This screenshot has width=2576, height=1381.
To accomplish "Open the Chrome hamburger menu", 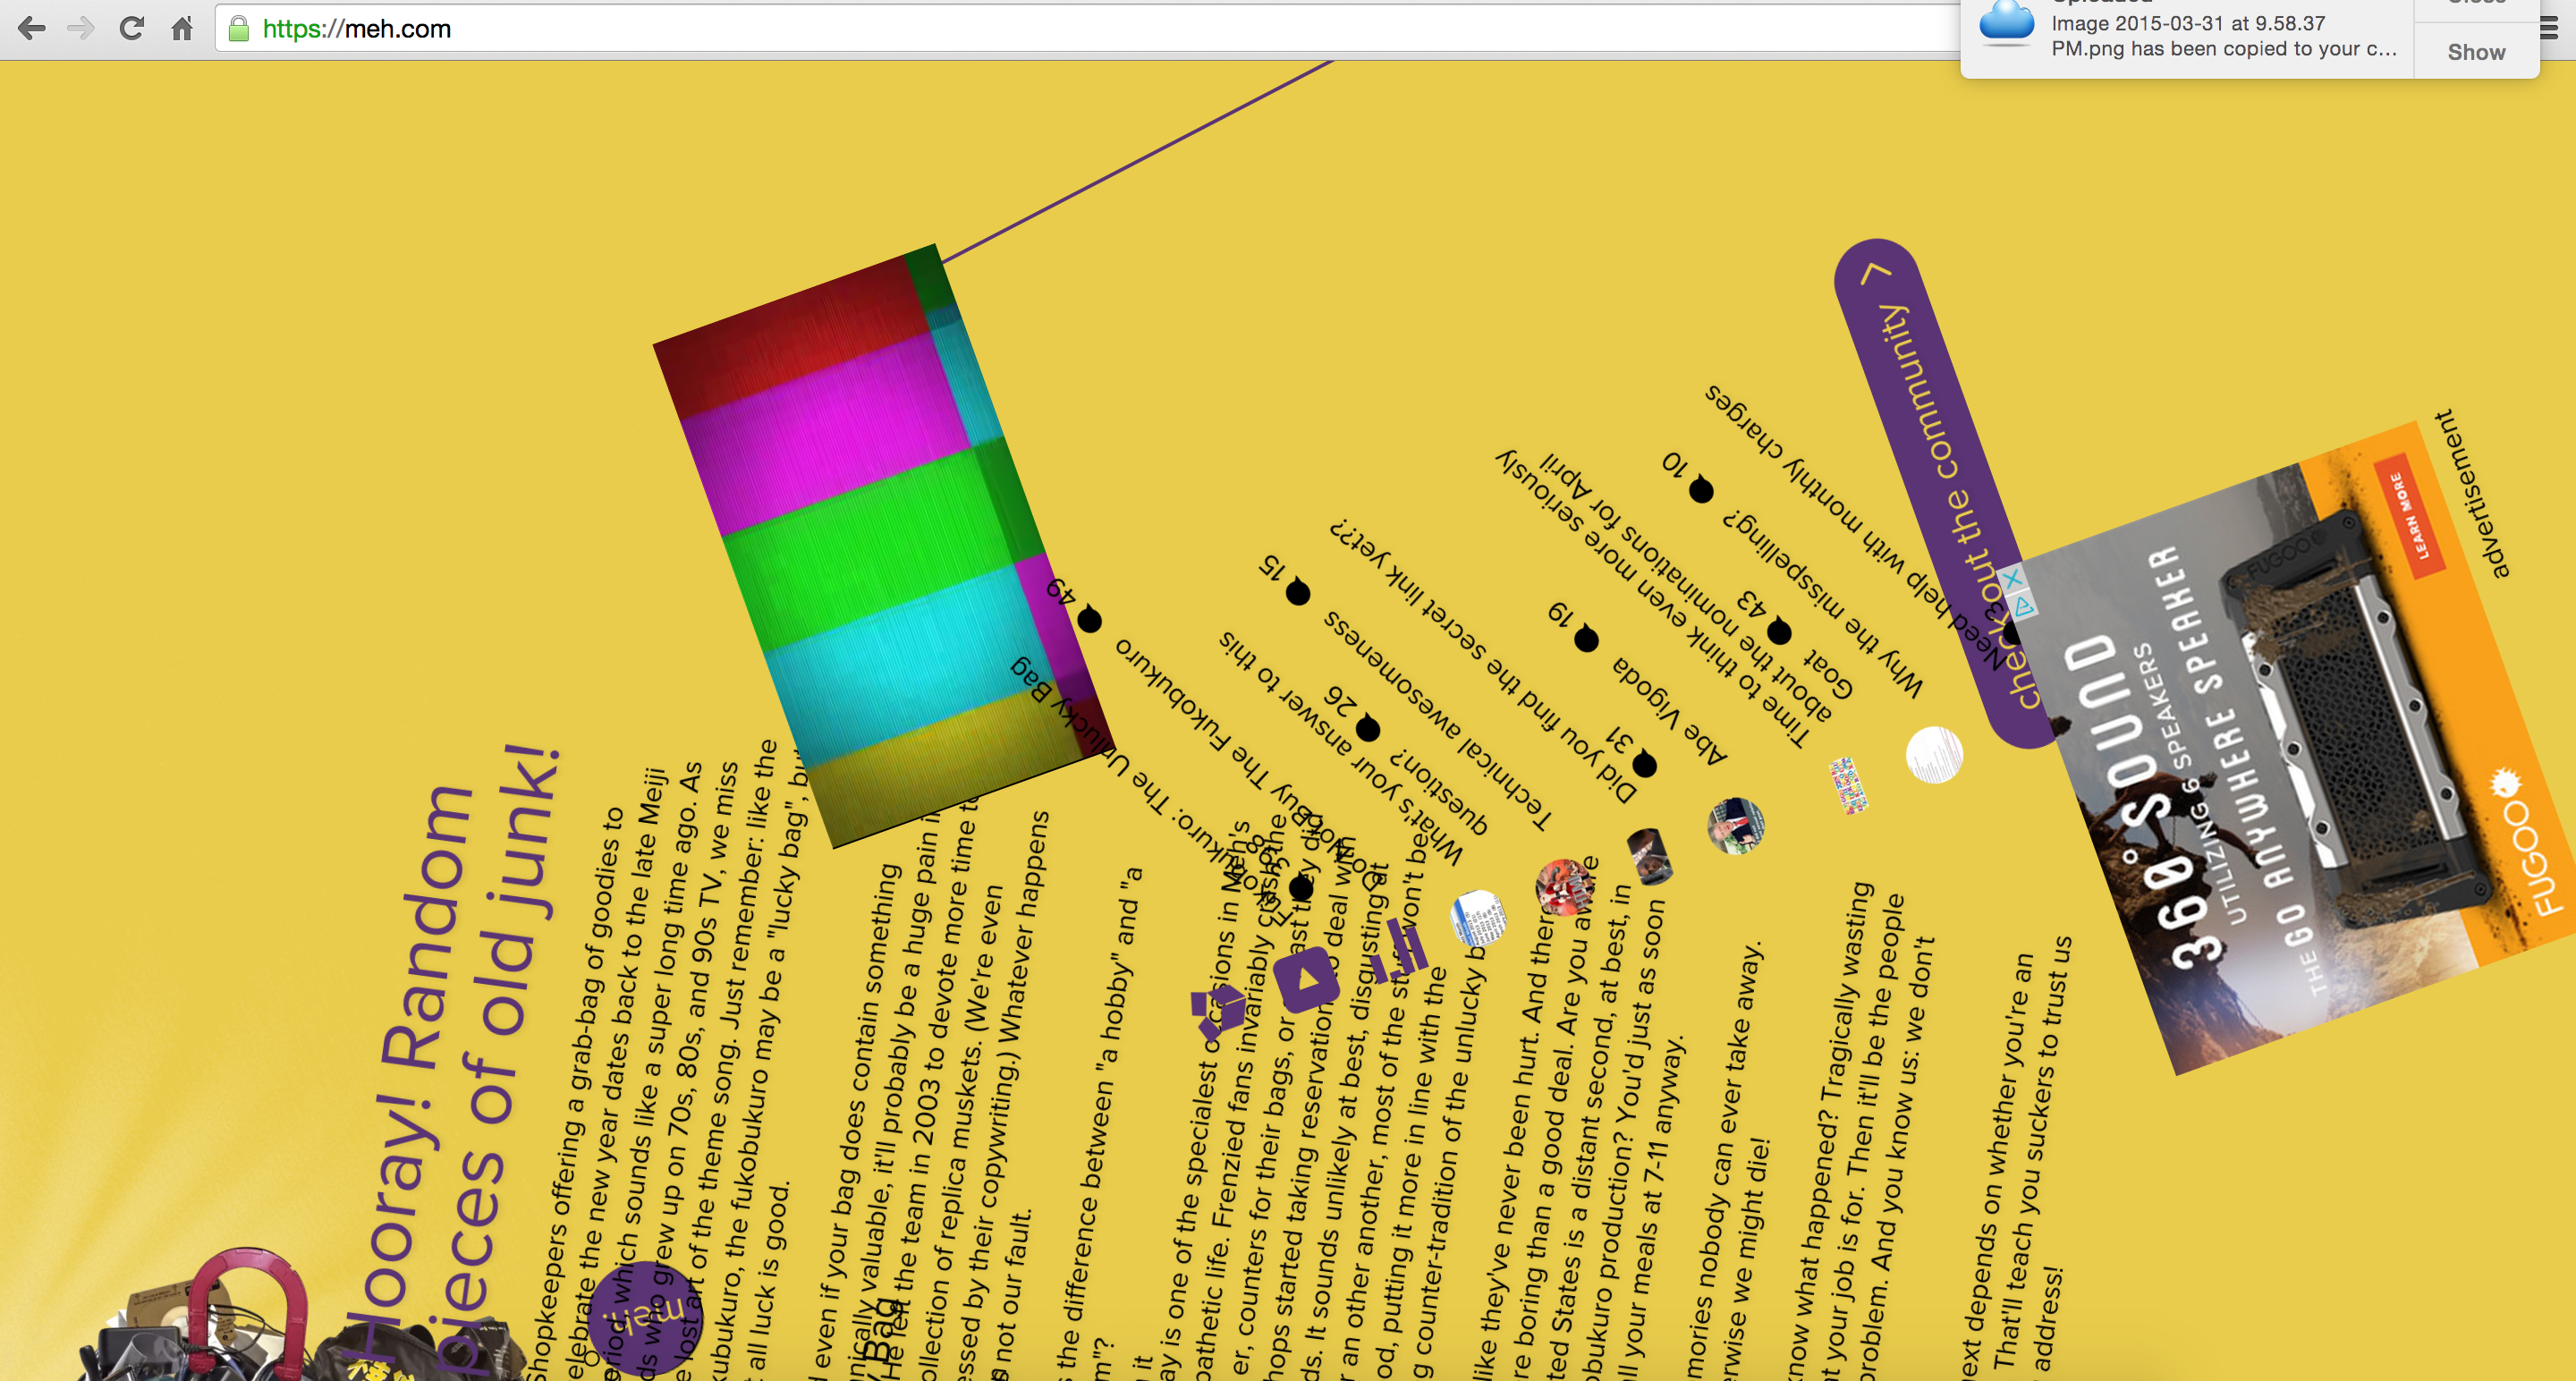I will coord(2548,28).
